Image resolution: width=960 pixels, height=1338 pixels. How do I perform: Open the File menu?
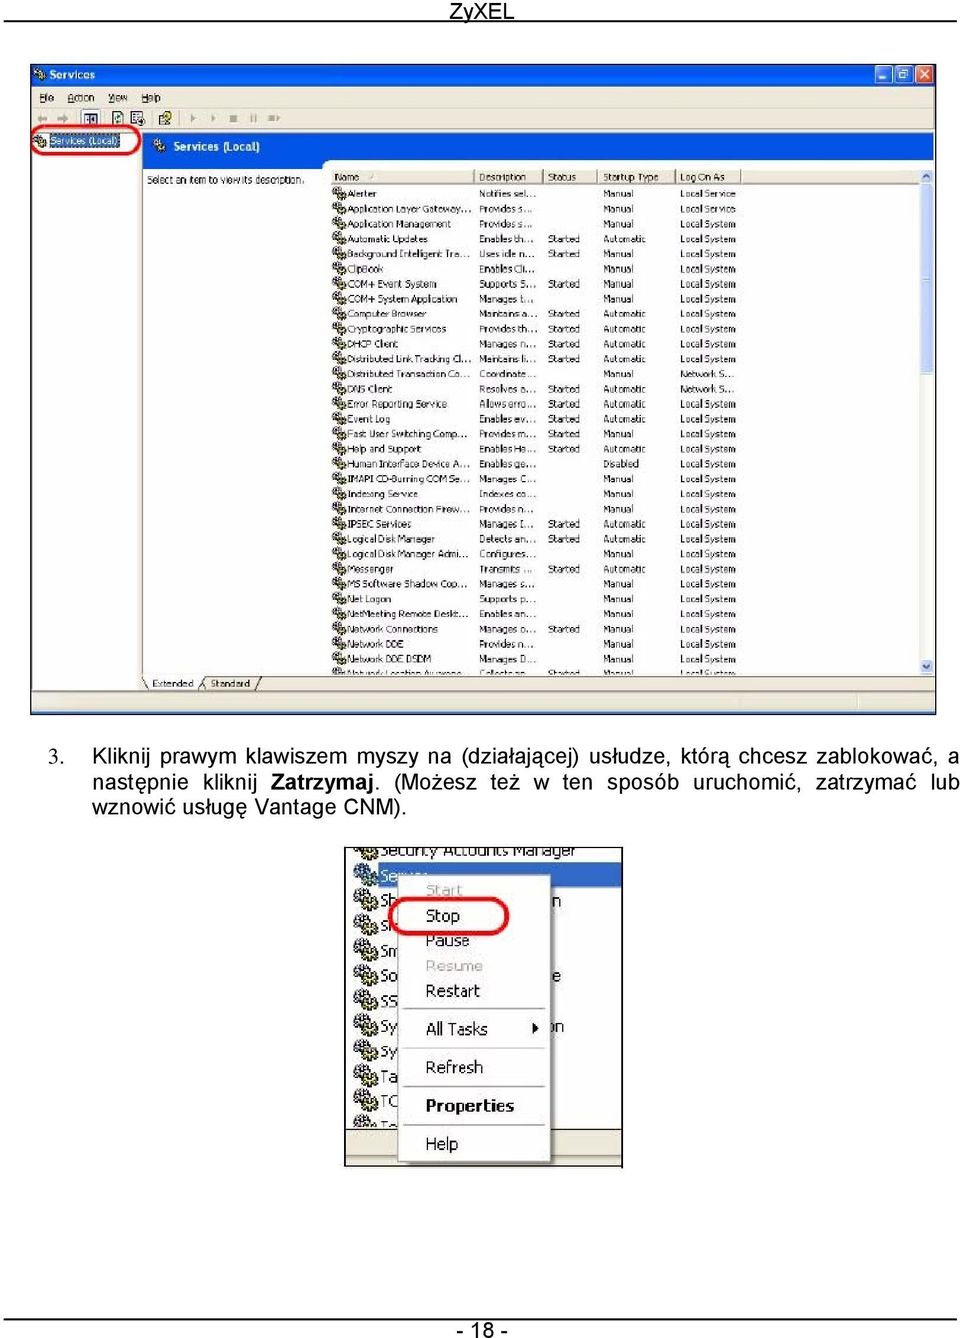coord(46,98)
